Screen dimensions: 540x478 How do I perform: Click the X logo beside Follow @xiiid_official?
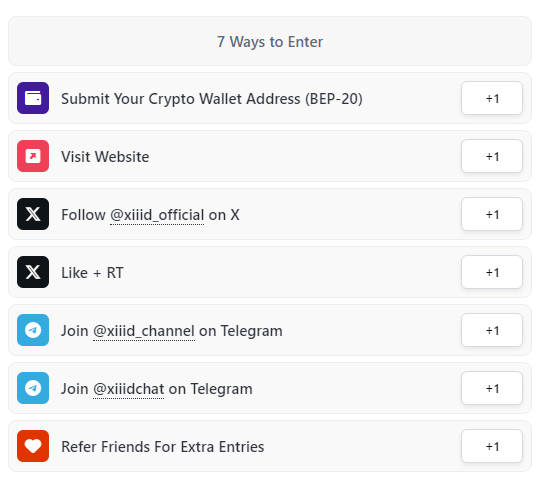[x=33, y=214]
